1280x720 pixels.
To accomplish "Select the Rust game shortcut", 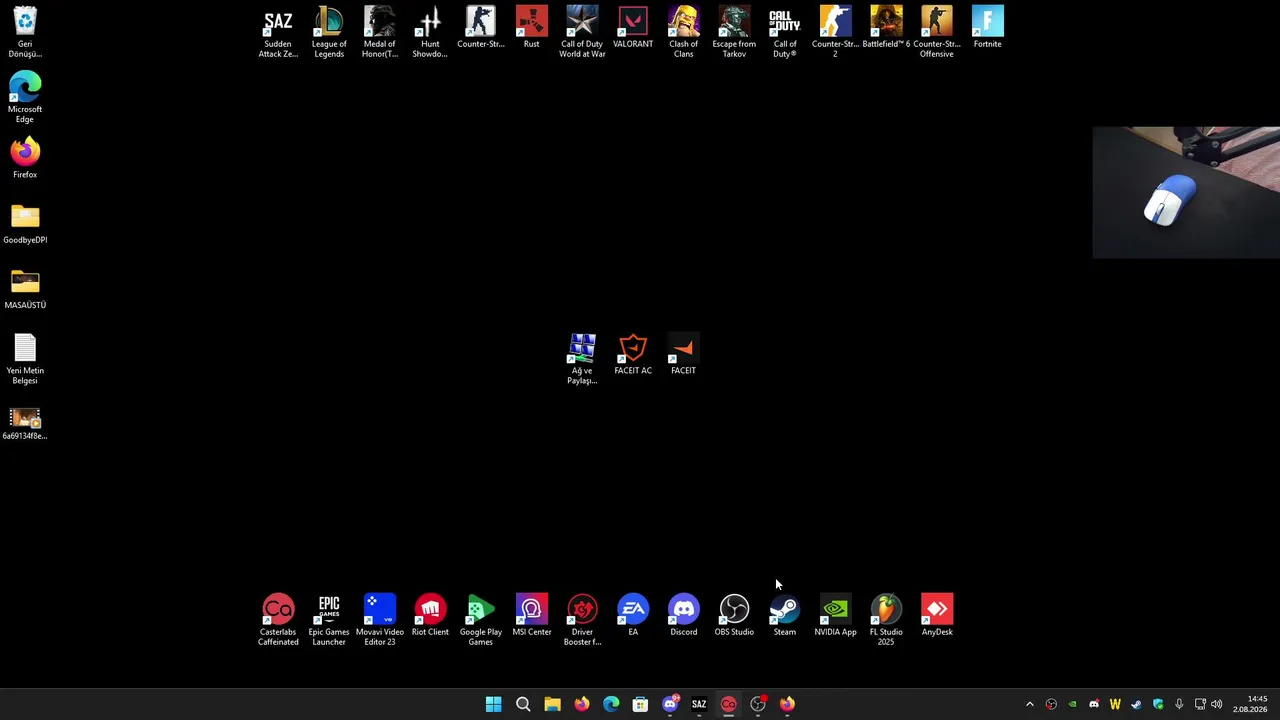I will [x=531, y=28].
